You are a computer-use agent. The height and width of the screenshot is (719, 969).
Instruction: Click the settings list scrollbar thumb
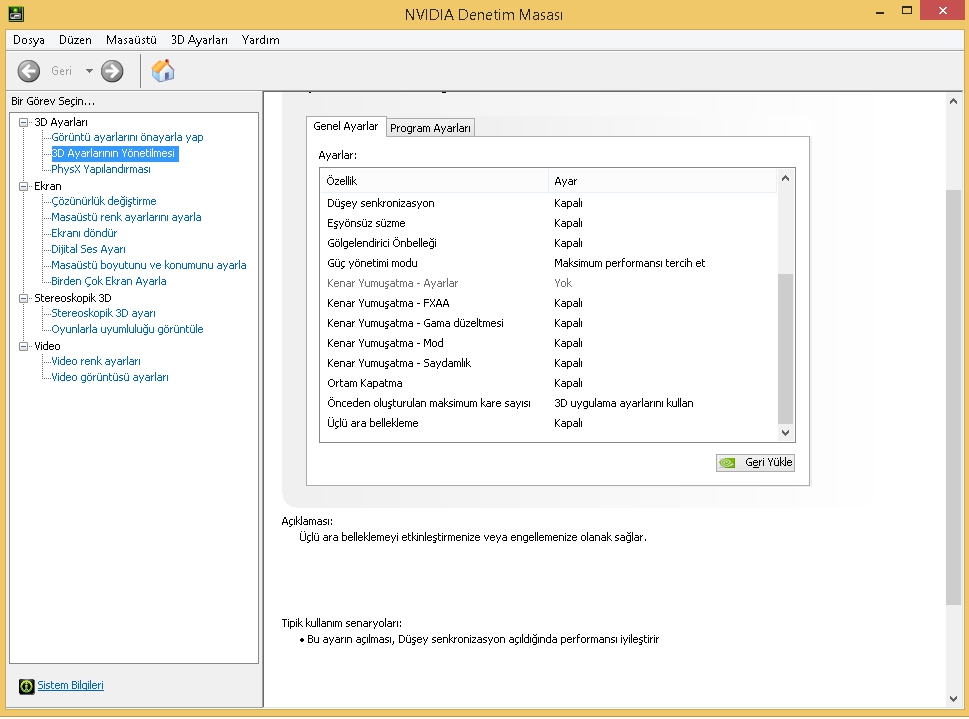click(785, 349)
